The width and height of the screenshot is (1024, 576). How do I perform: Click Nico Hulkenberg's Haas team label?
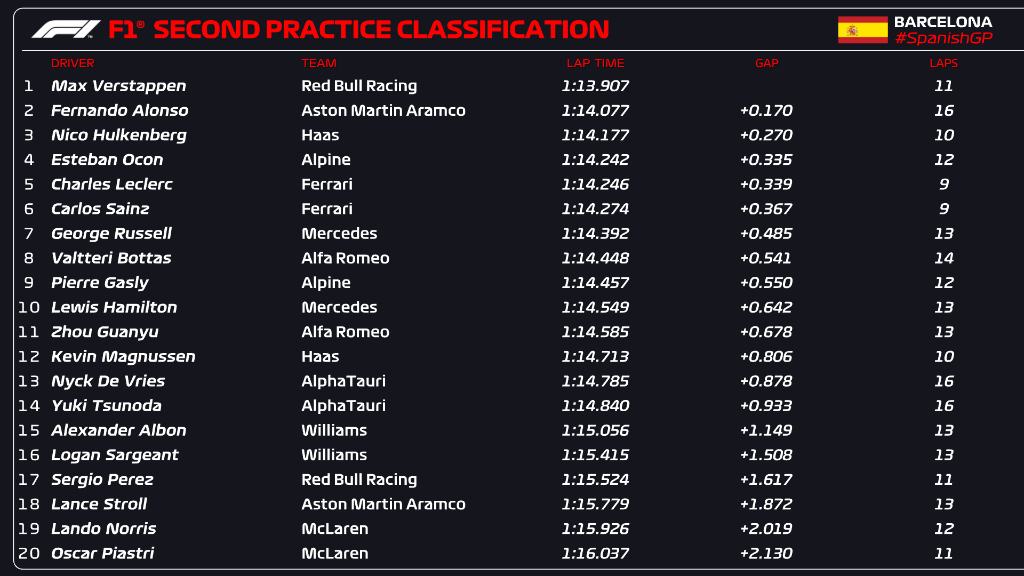320,135
